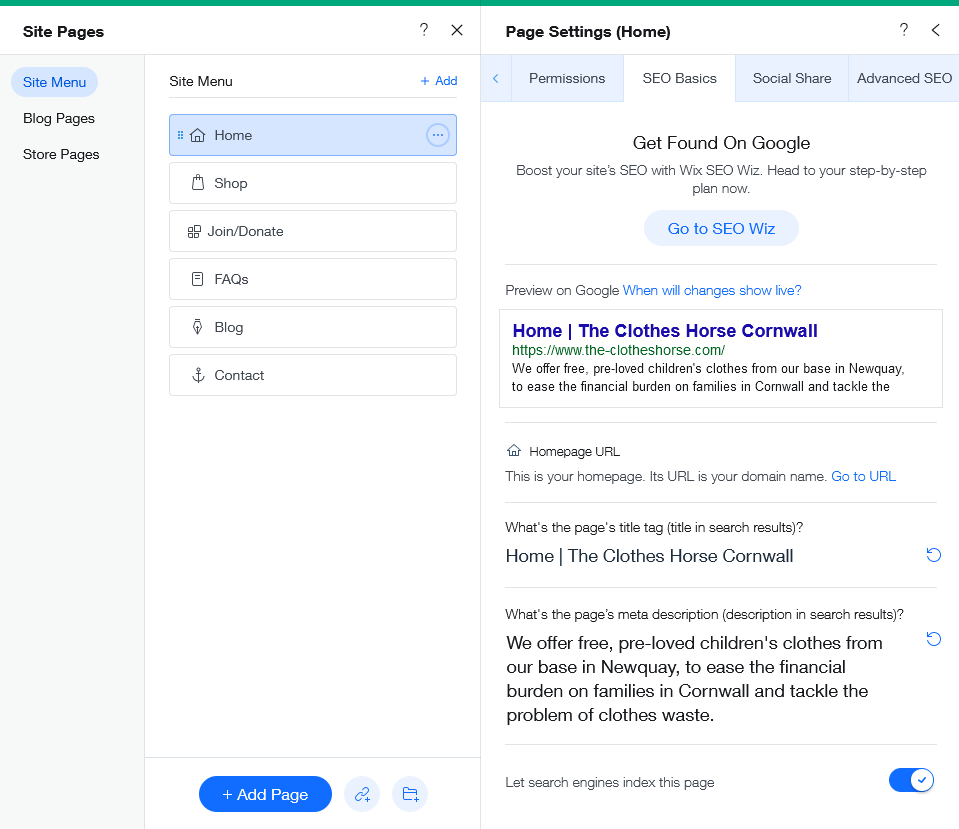Click Let search engines index this page

click(x=610, y=782)
